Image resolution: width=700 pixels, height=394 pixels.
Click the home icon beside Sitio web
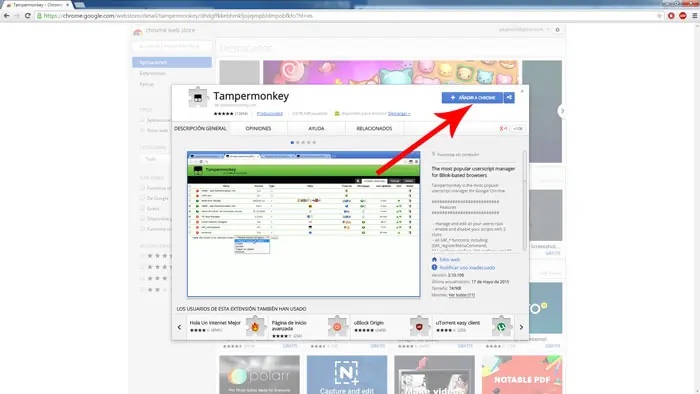point(434,259)
